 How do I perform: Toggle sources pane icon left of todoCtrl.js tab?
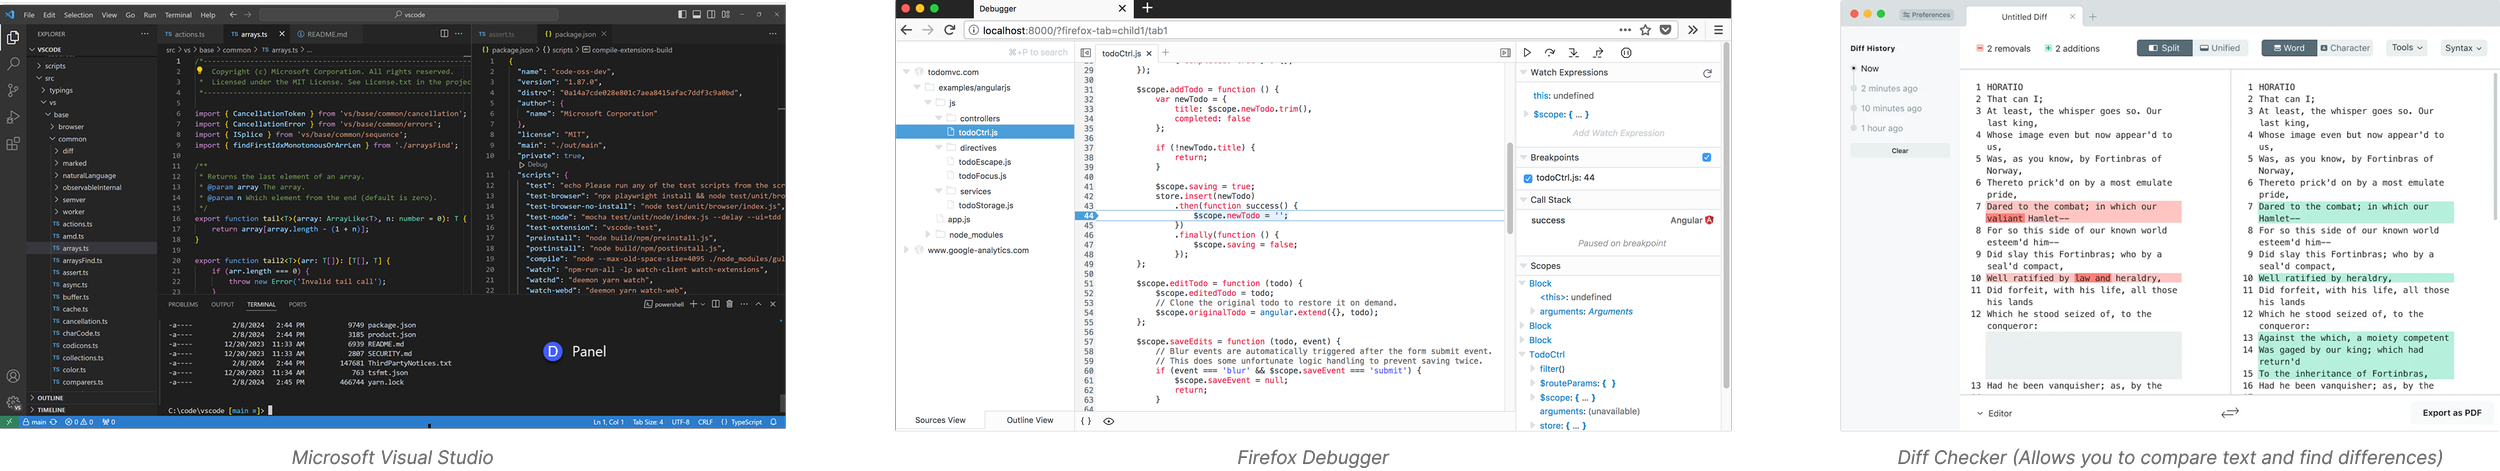[1086, 53]
